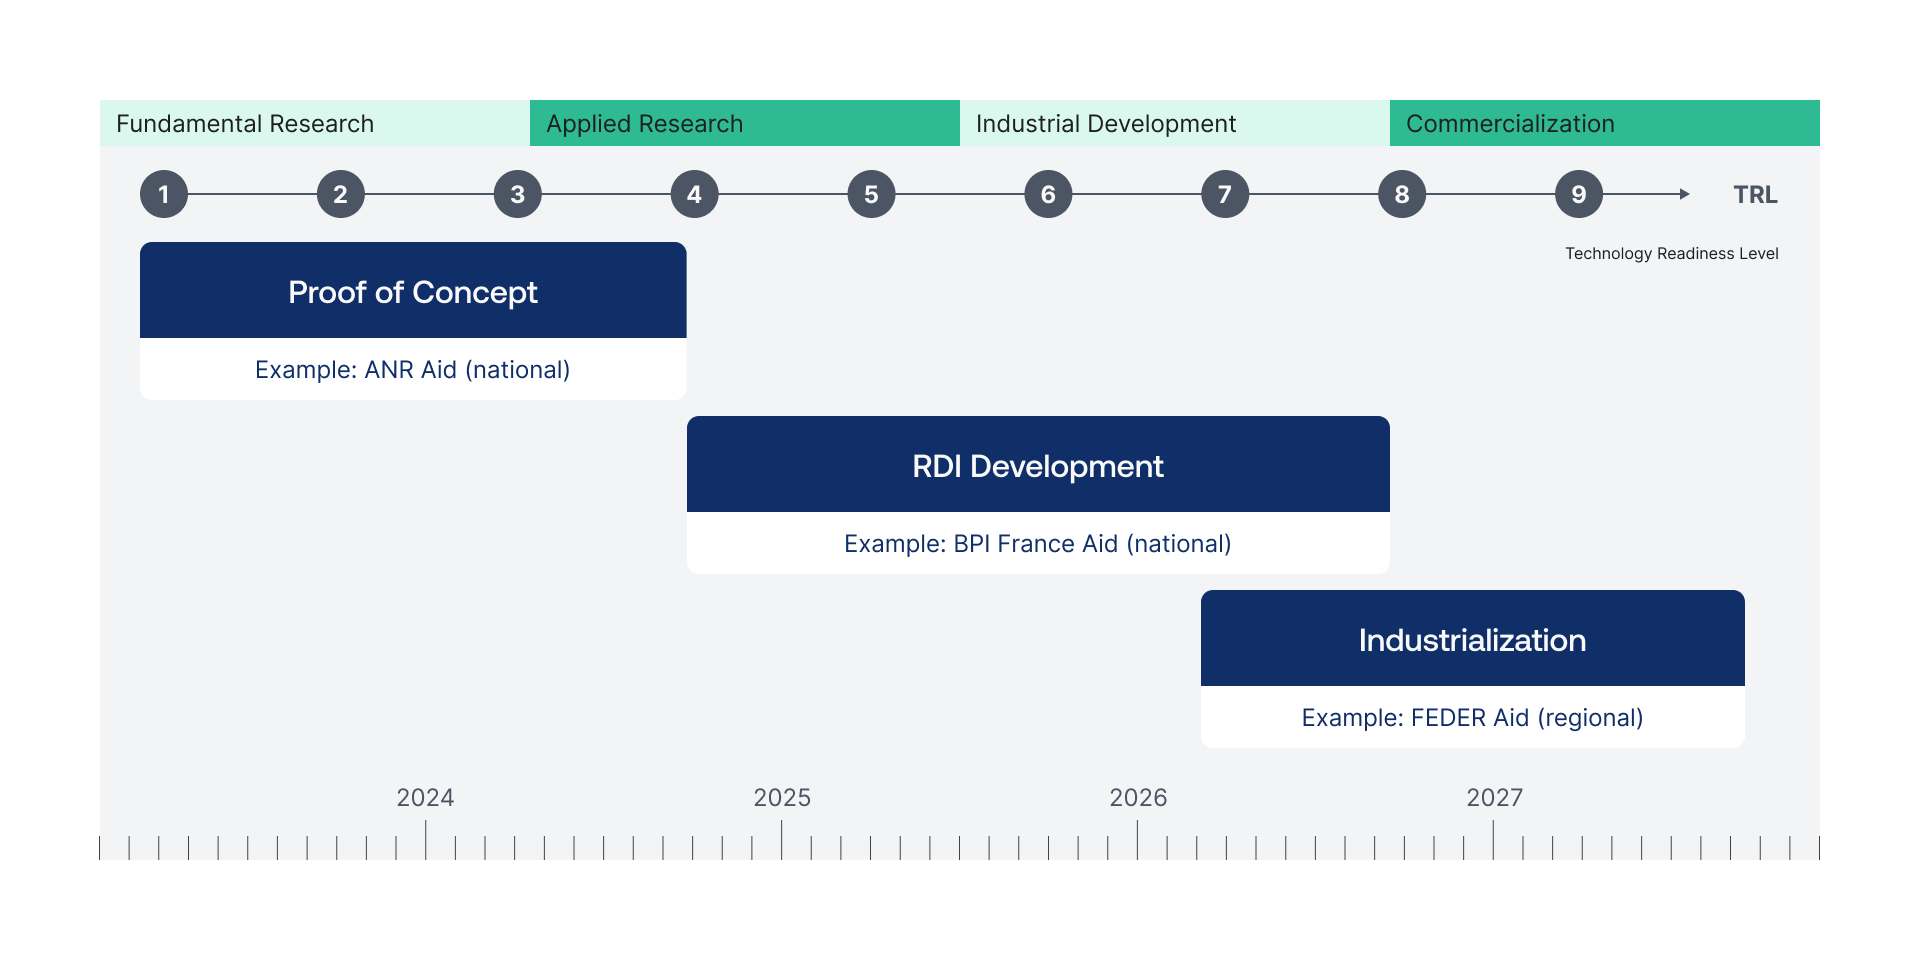Click TRL level 5 circle
1920x960 pixels.
pyautogui.click(x=872, y=194)
